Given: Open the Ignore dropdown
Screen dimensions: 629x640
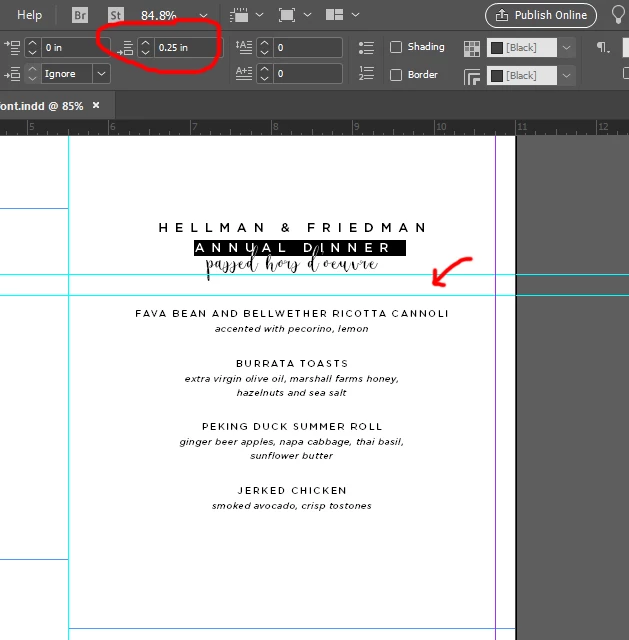Looking at the screenshot, I should tap(101, 74).
